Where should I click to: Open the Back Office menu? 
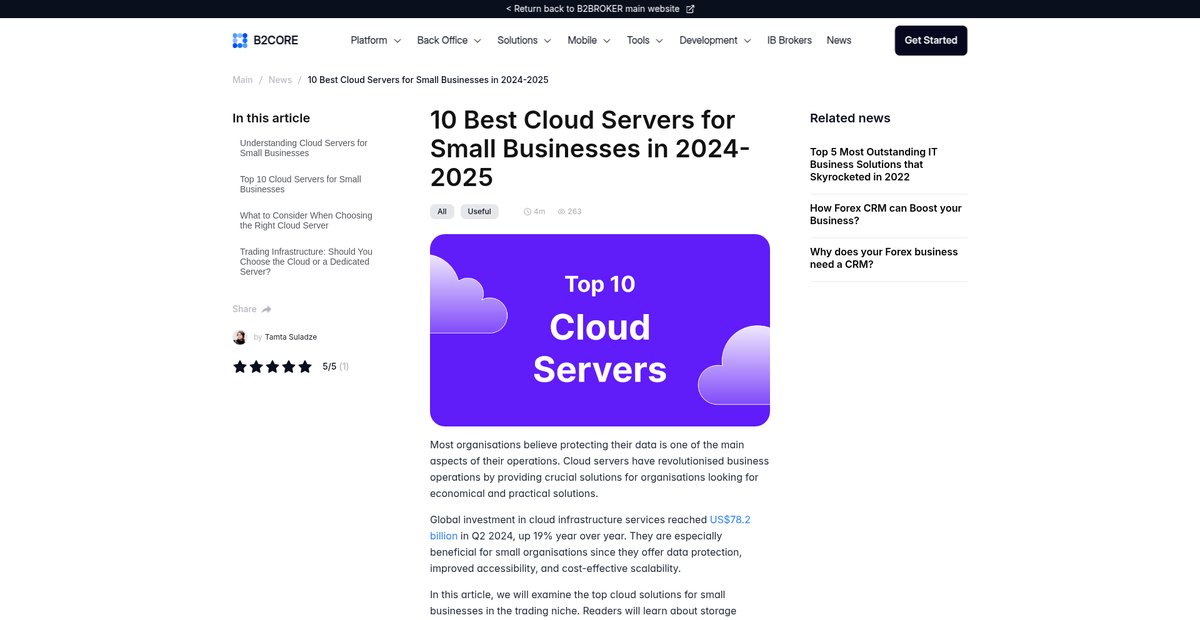pos(442,40)
